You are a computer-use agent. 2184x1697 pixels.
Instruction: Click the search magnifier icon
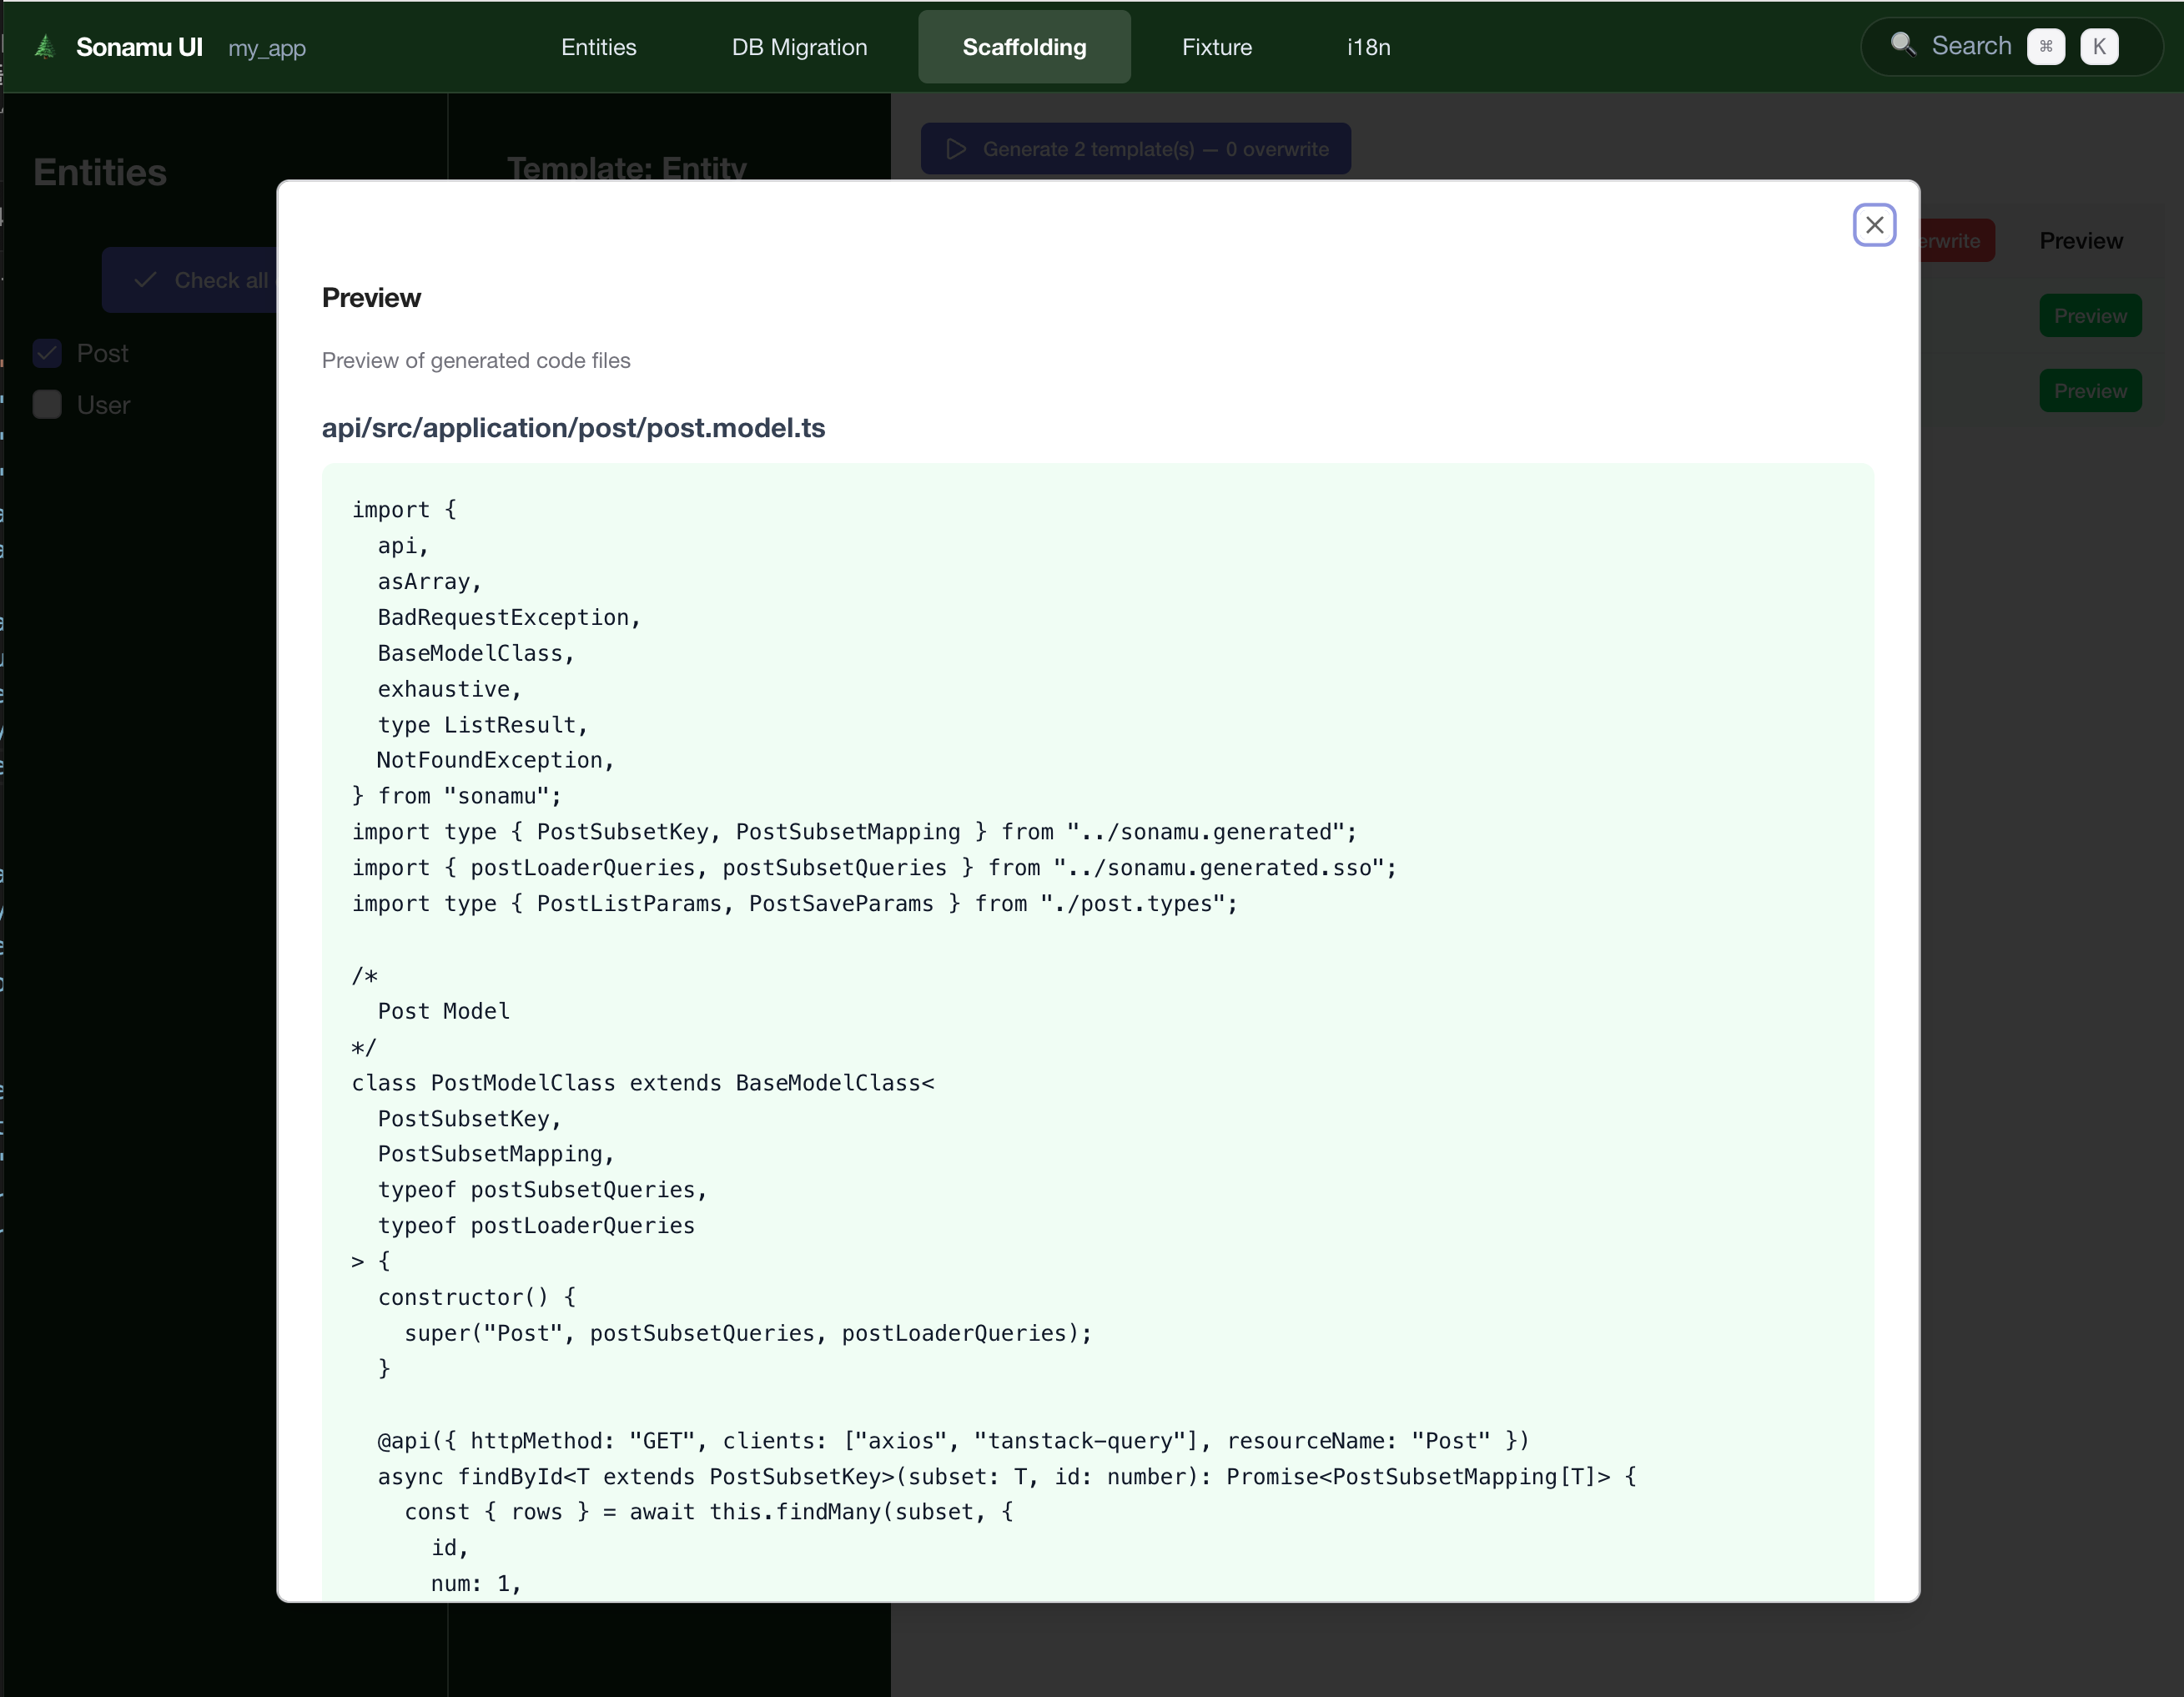1902,45
